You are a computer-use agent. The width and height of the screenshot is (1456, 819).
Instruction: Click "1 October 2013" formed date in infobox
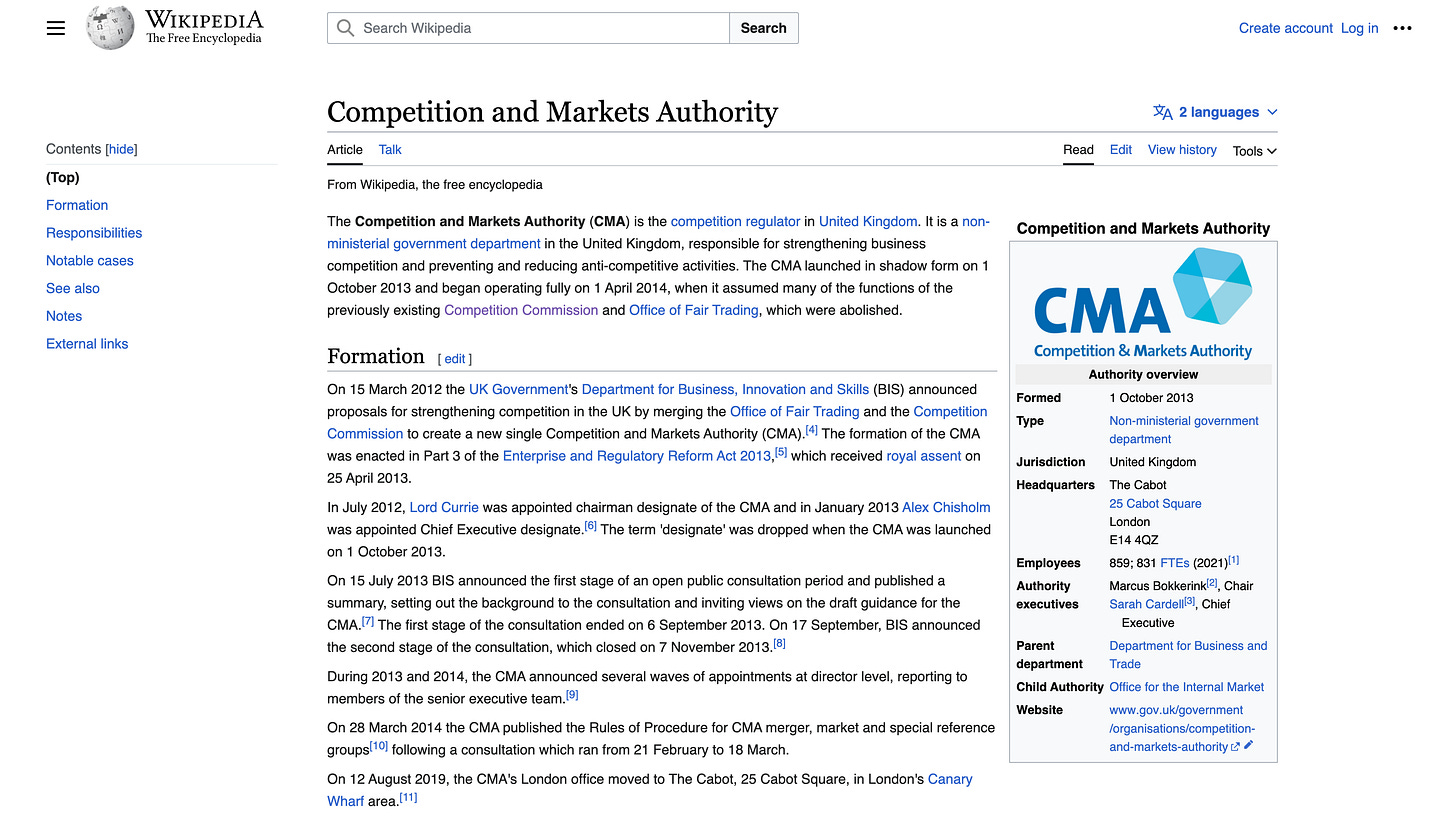click(1151, 398)
